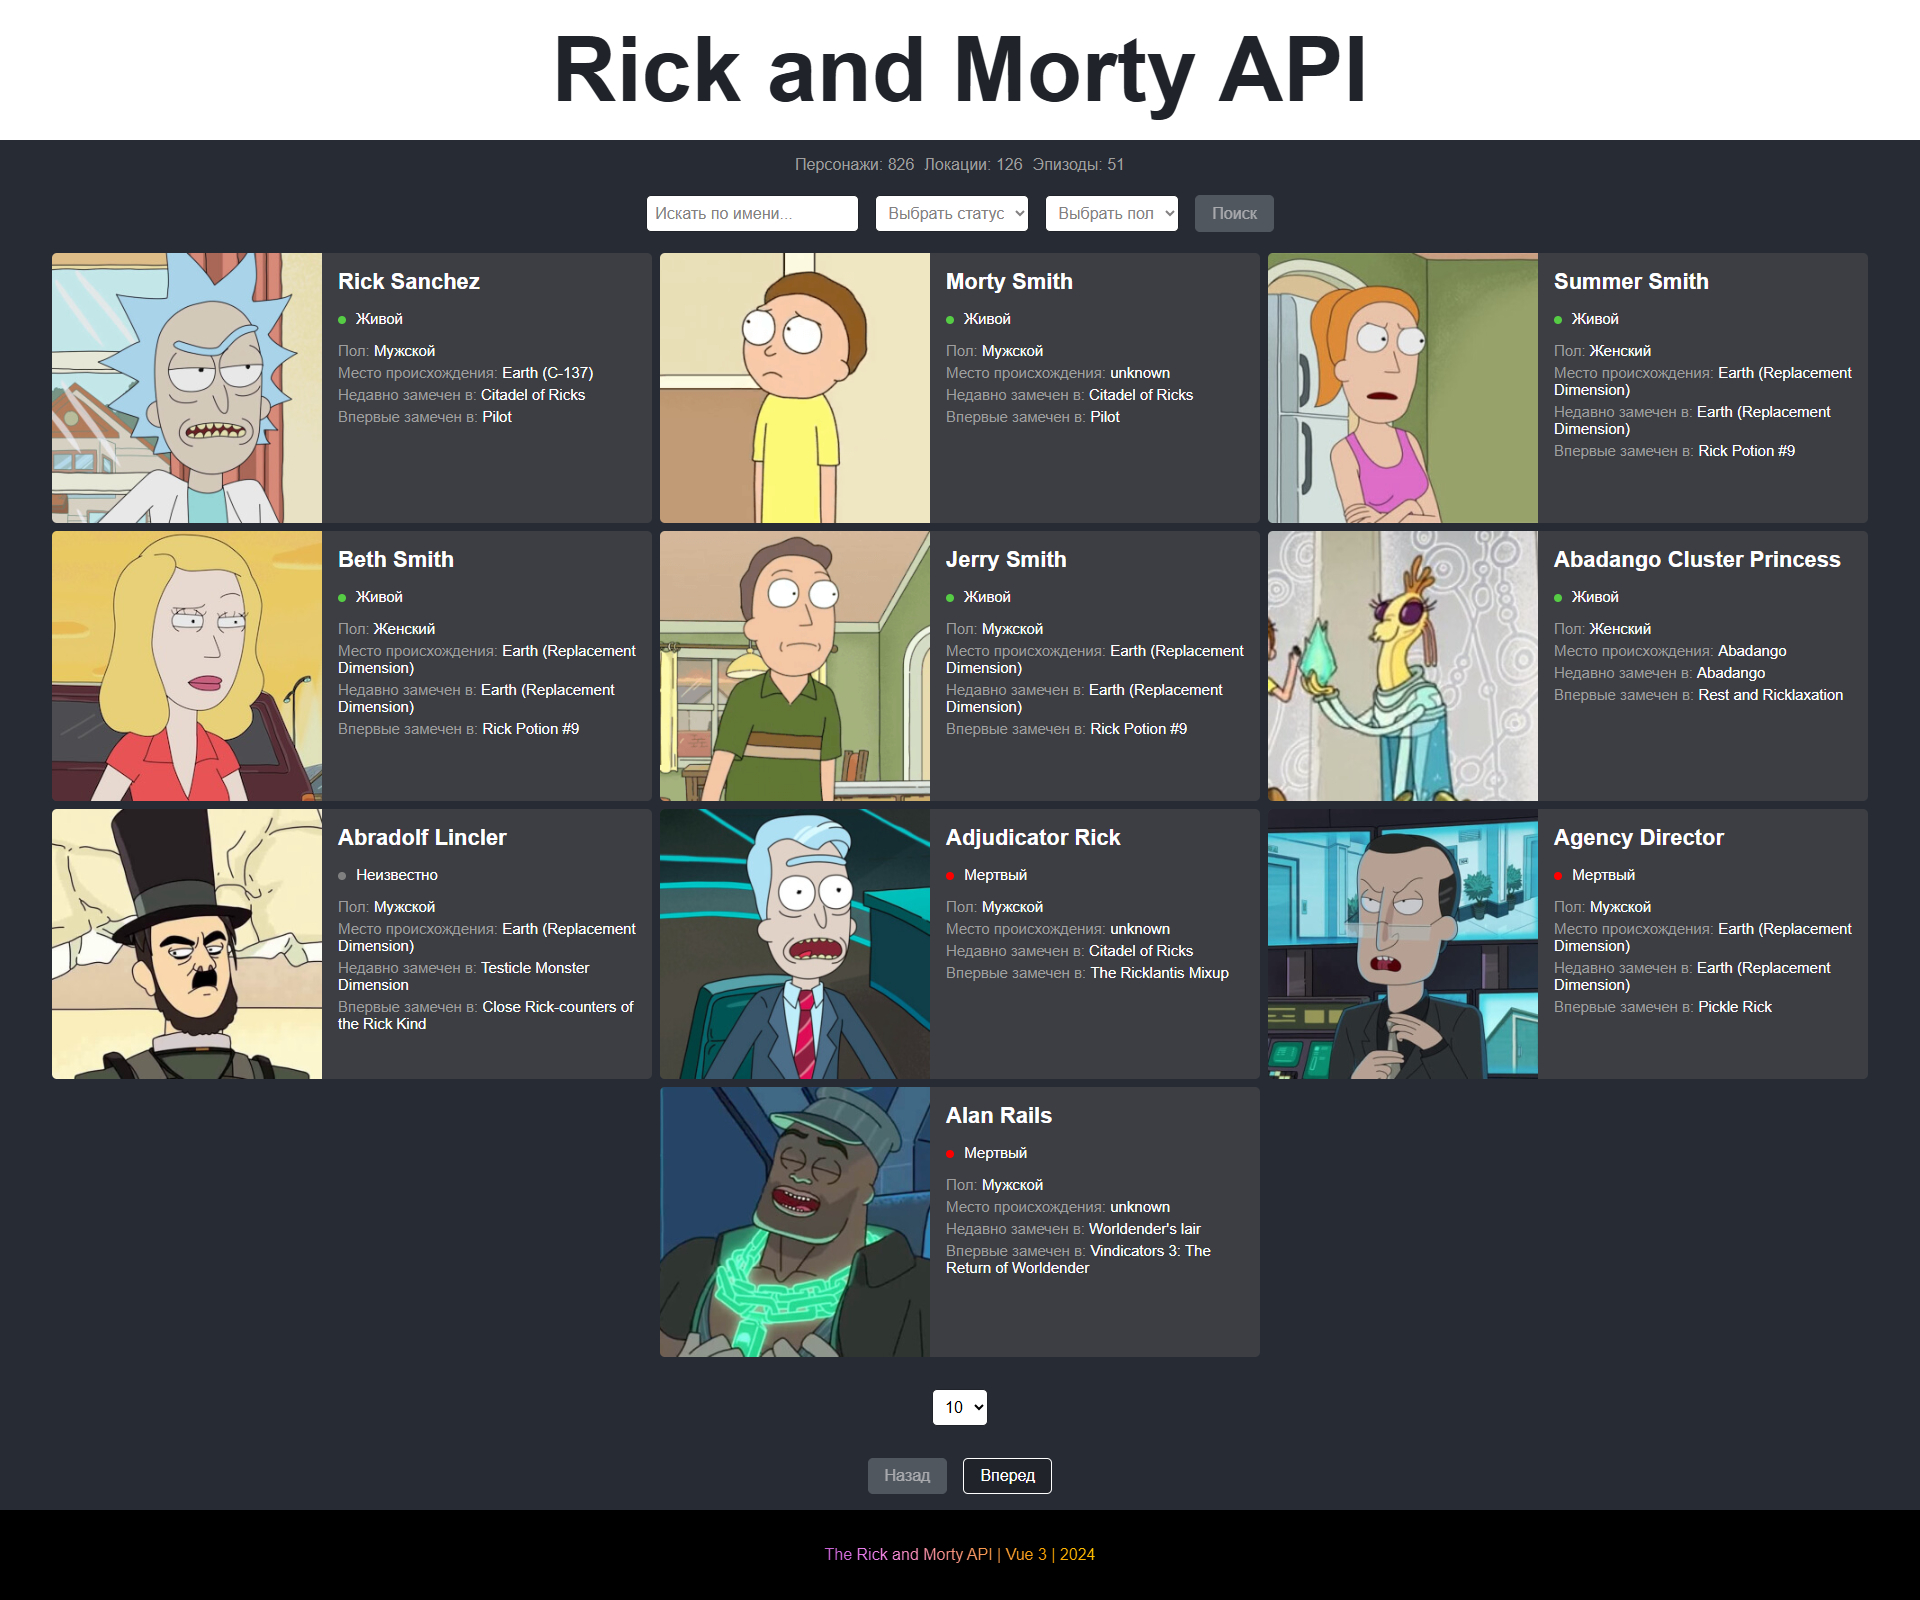Click the Локации: 126 counter text

click(x=973, y=164)
